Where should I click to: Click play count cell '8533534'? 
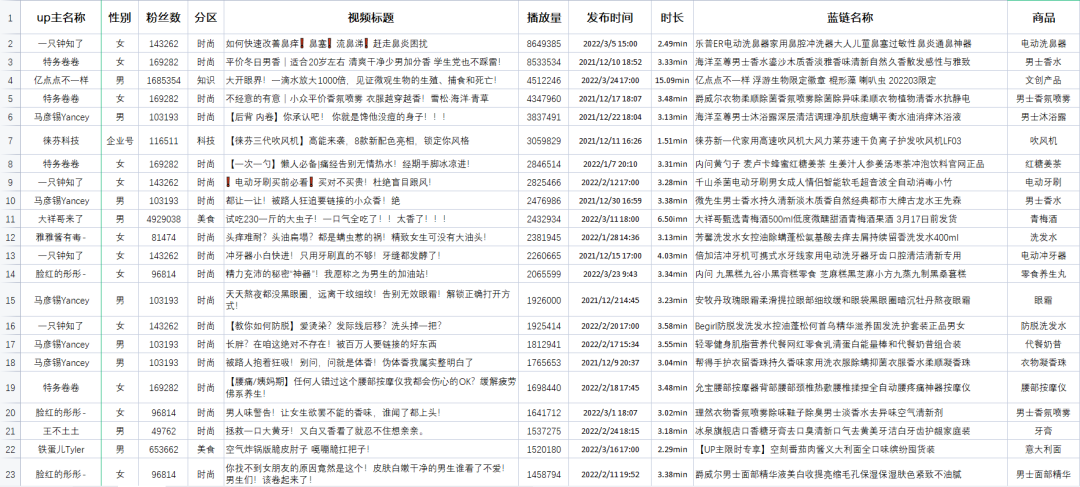point(543,62)
